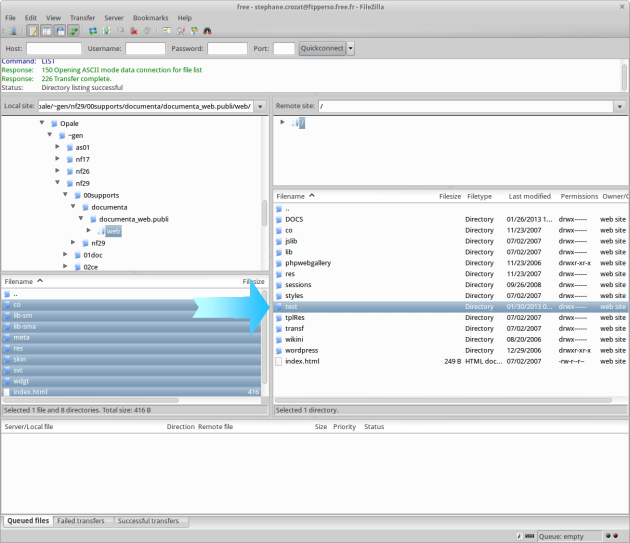
Task: Switch to the Successful transfers tab
Action: (x=151, y=521)
